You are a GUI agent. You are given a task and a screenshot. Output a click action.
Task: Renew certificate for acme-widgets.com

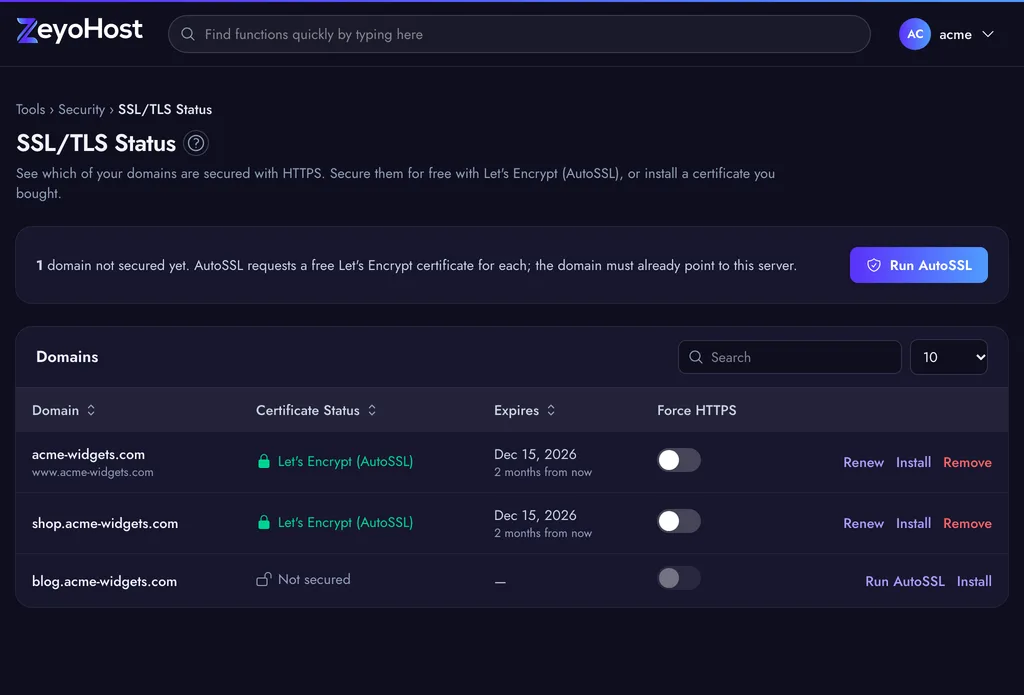click(863, 462)
